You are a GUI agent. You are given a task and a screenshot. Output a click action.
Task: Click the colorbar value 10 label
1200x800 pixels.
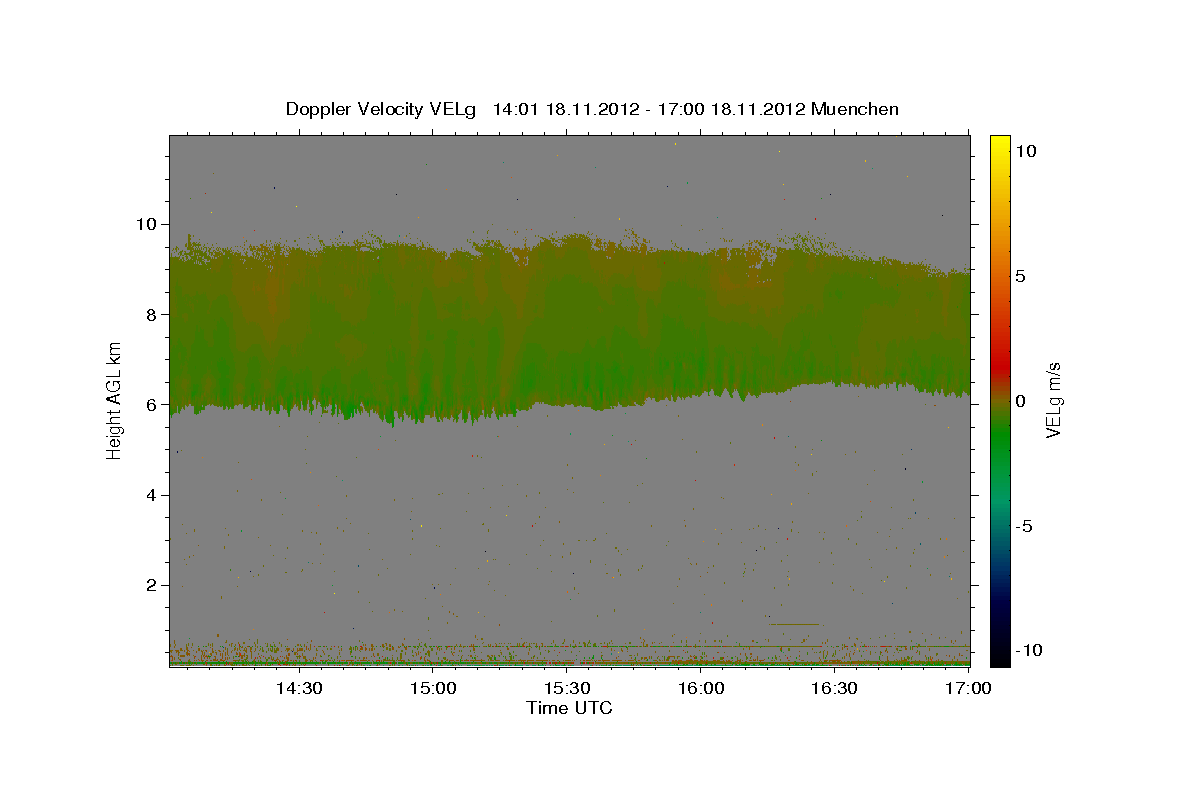coord(1026,151)
